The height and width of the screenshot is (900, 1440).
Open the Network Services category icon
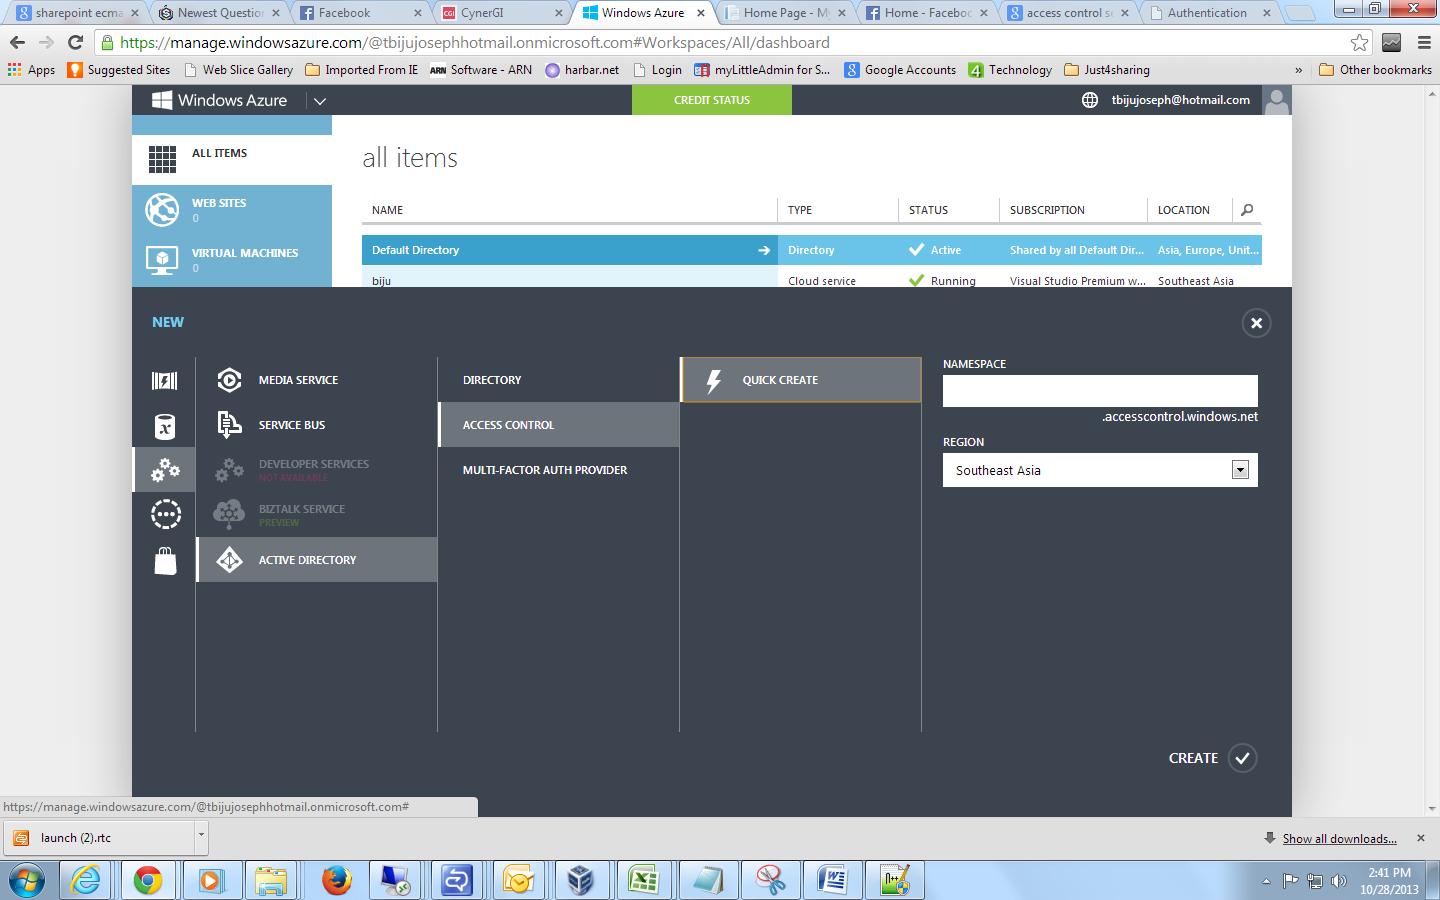click(165, 514)
